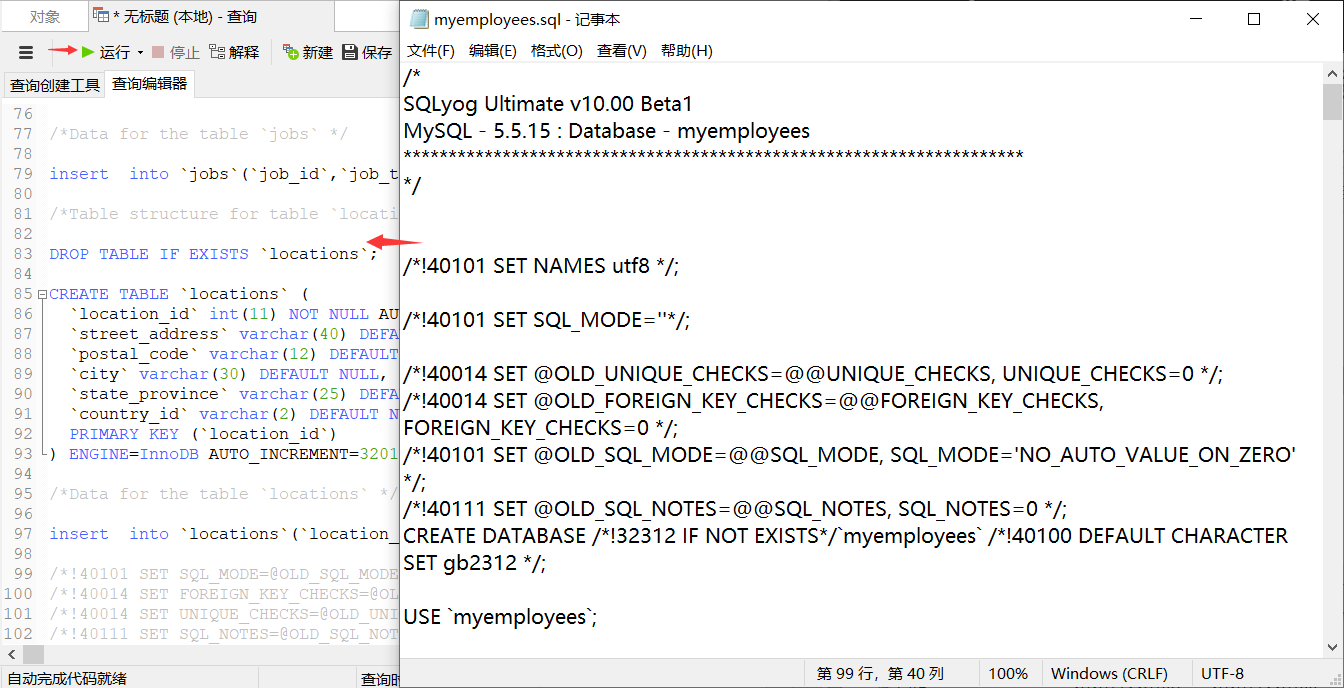Open Notepad Help (帮助) menu

686,51
